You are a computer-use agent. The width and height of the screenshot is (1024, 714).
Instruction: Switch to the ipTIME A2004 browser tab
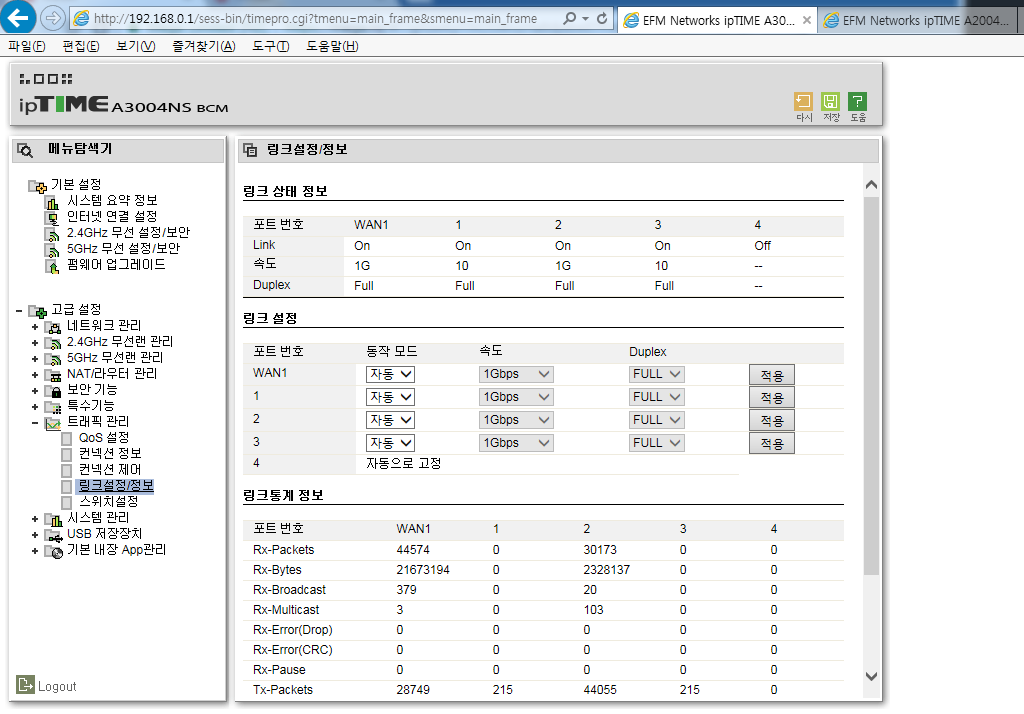pos(918,20)
